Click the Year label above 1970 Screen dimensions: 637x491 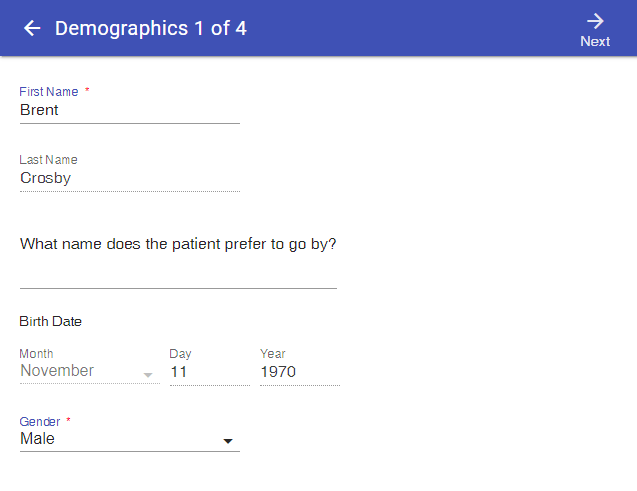point(273,354)
